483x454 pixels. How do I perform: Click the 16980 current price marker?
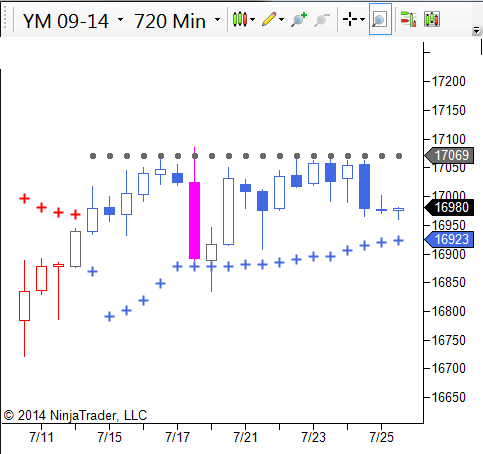[x=449, y=207]
